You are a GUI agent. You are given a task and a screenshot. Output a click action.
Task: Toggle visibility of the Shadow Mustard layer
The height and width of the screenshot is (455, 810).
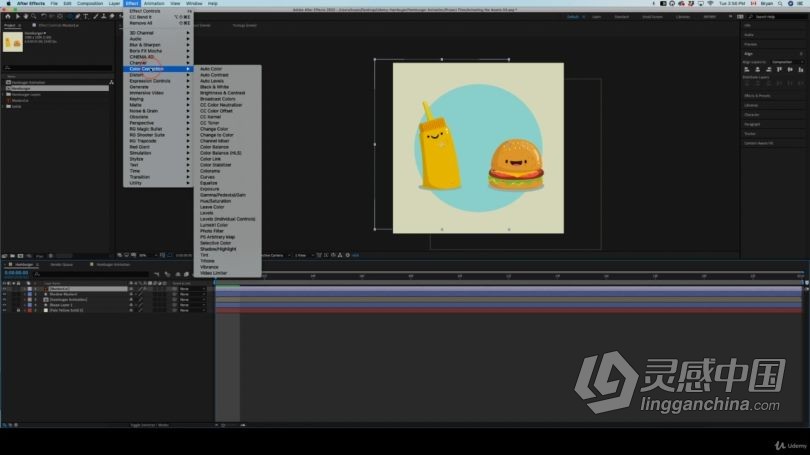pyautogui.click(x=5, y=294)
